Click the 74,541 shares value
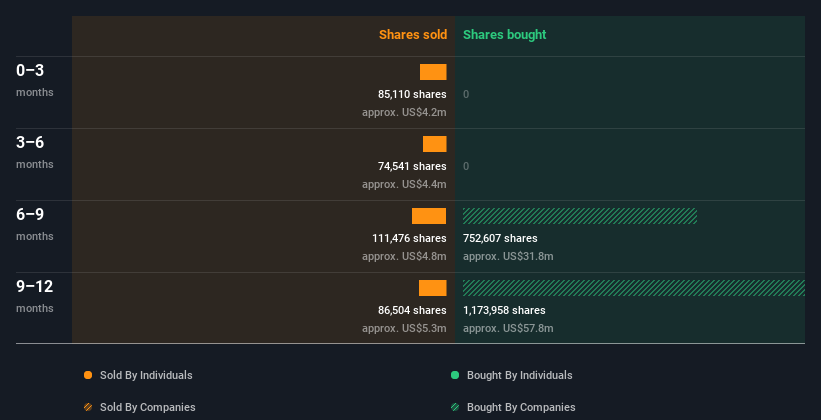 pyautogui.click(x=412, y=167)
